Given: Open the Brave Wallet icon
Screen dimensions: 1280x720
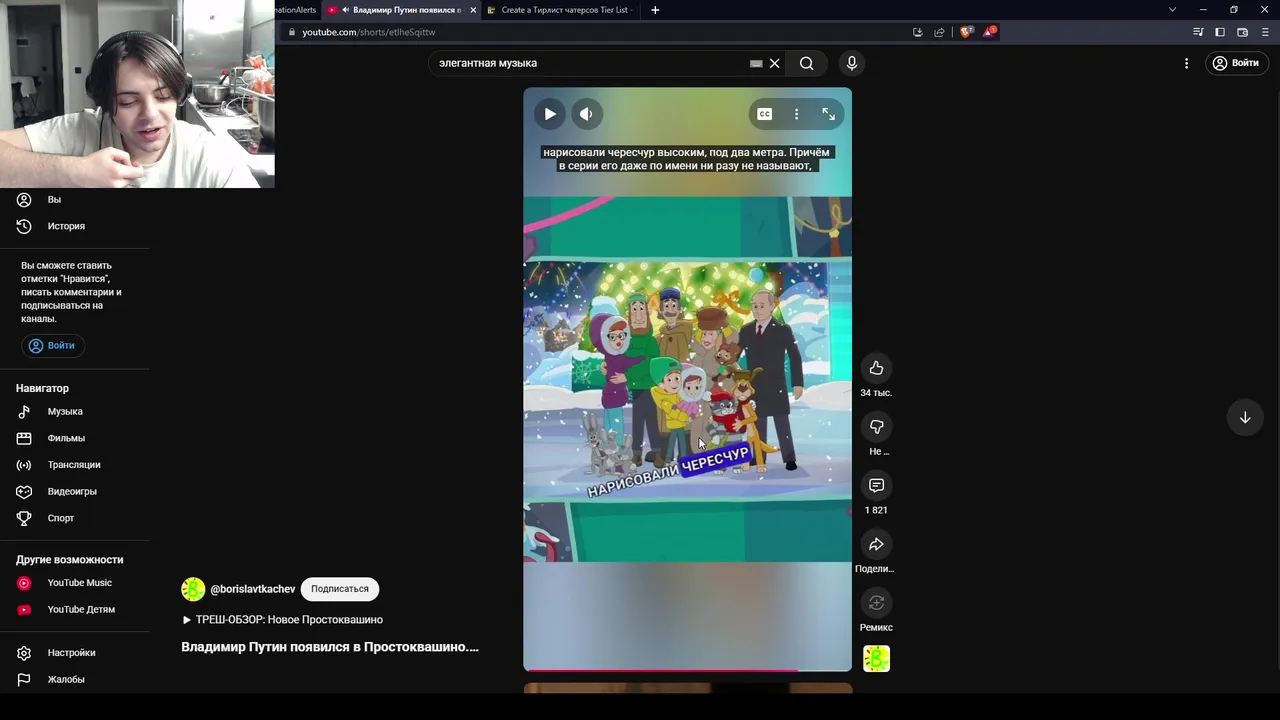Looking at the screenshot, I should click(1242, 32).
